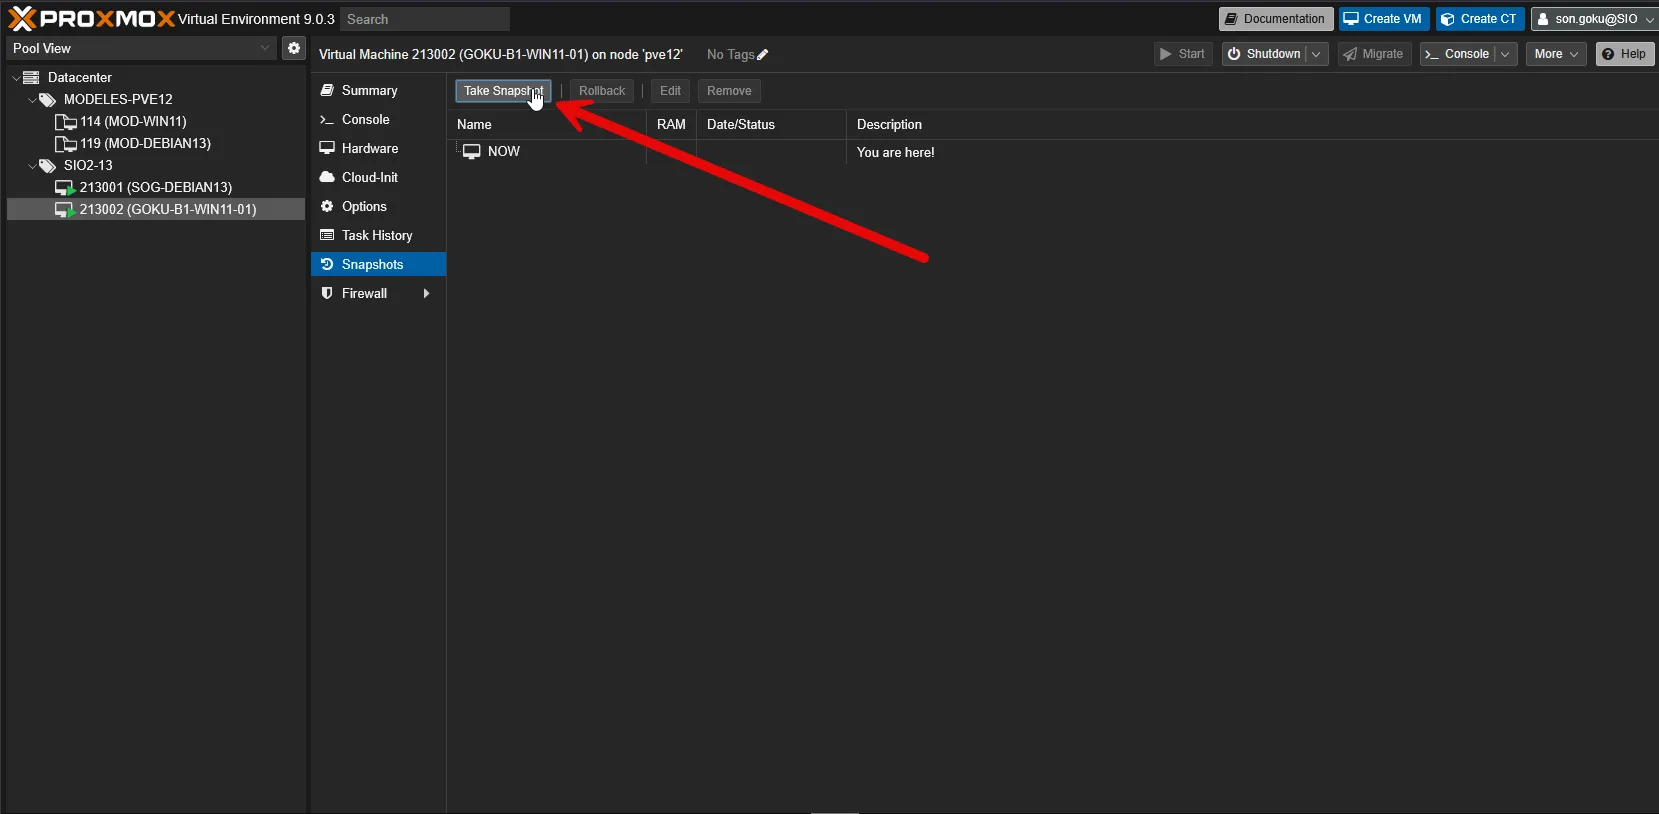Collapse the MODELES-PVE12 pool
This screenshot has width=1659, height=814.
pos(32,100)
